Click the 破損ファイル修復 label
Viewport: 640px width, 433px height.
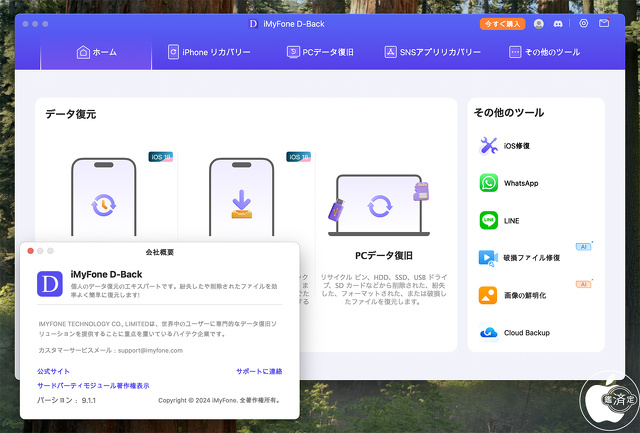tap(532, 258)
